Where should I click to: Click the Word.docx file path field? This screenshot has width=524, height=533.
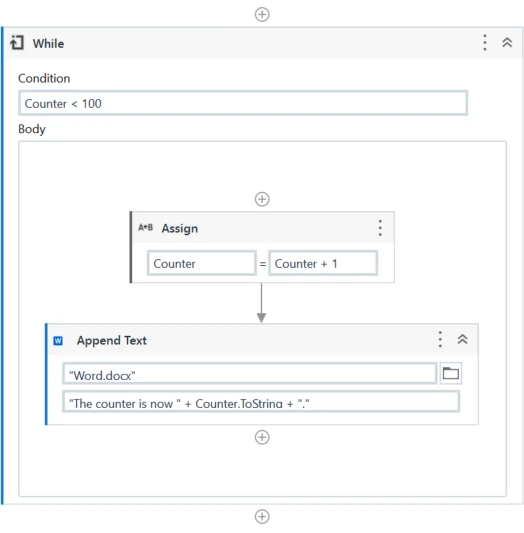[250, 374]
